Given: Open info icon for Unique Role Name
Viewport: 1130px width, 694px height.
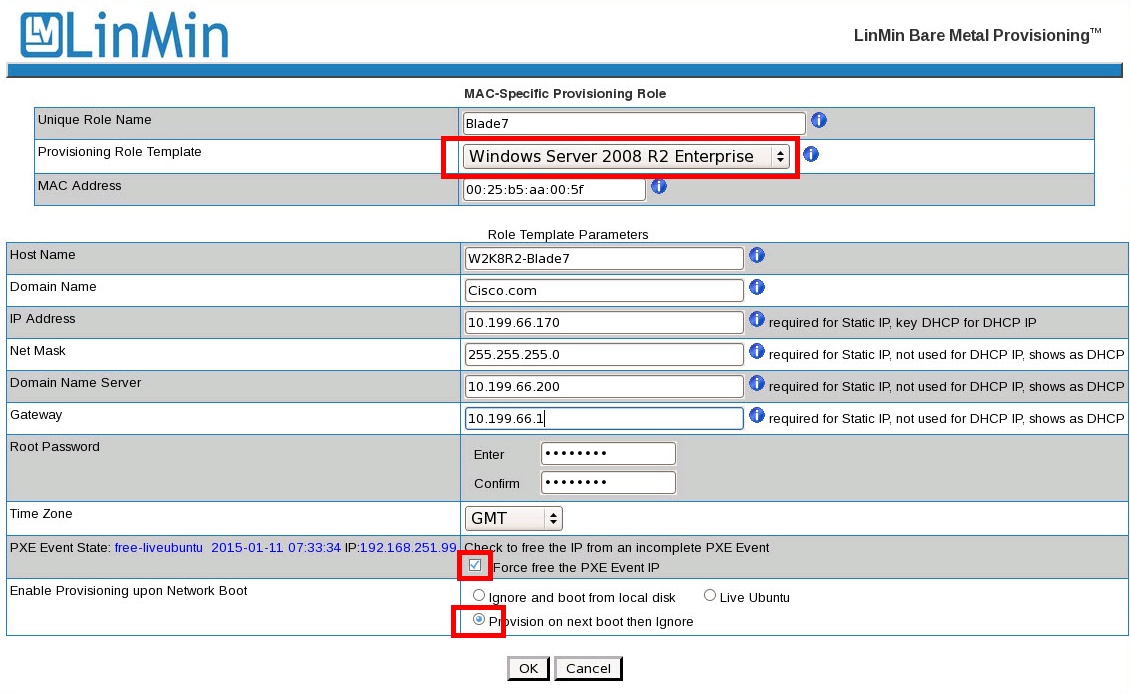Looking at the screenshot, I should click(819, 120).
